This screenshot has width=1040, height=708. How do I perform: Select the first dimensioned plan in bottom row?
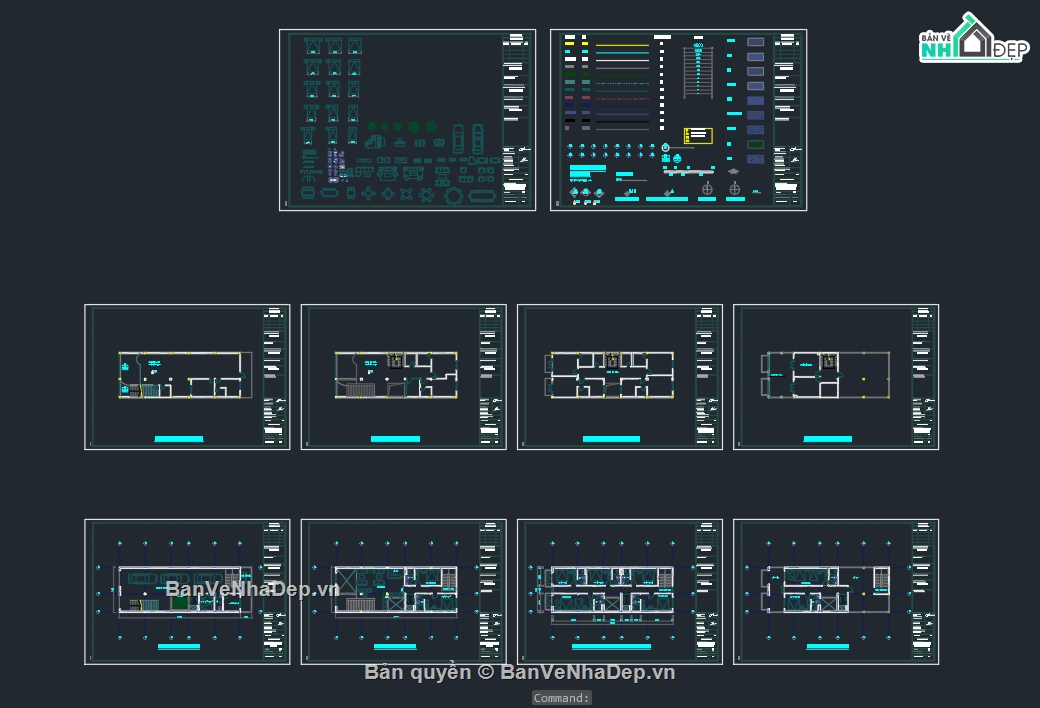(x=187, y=592)
